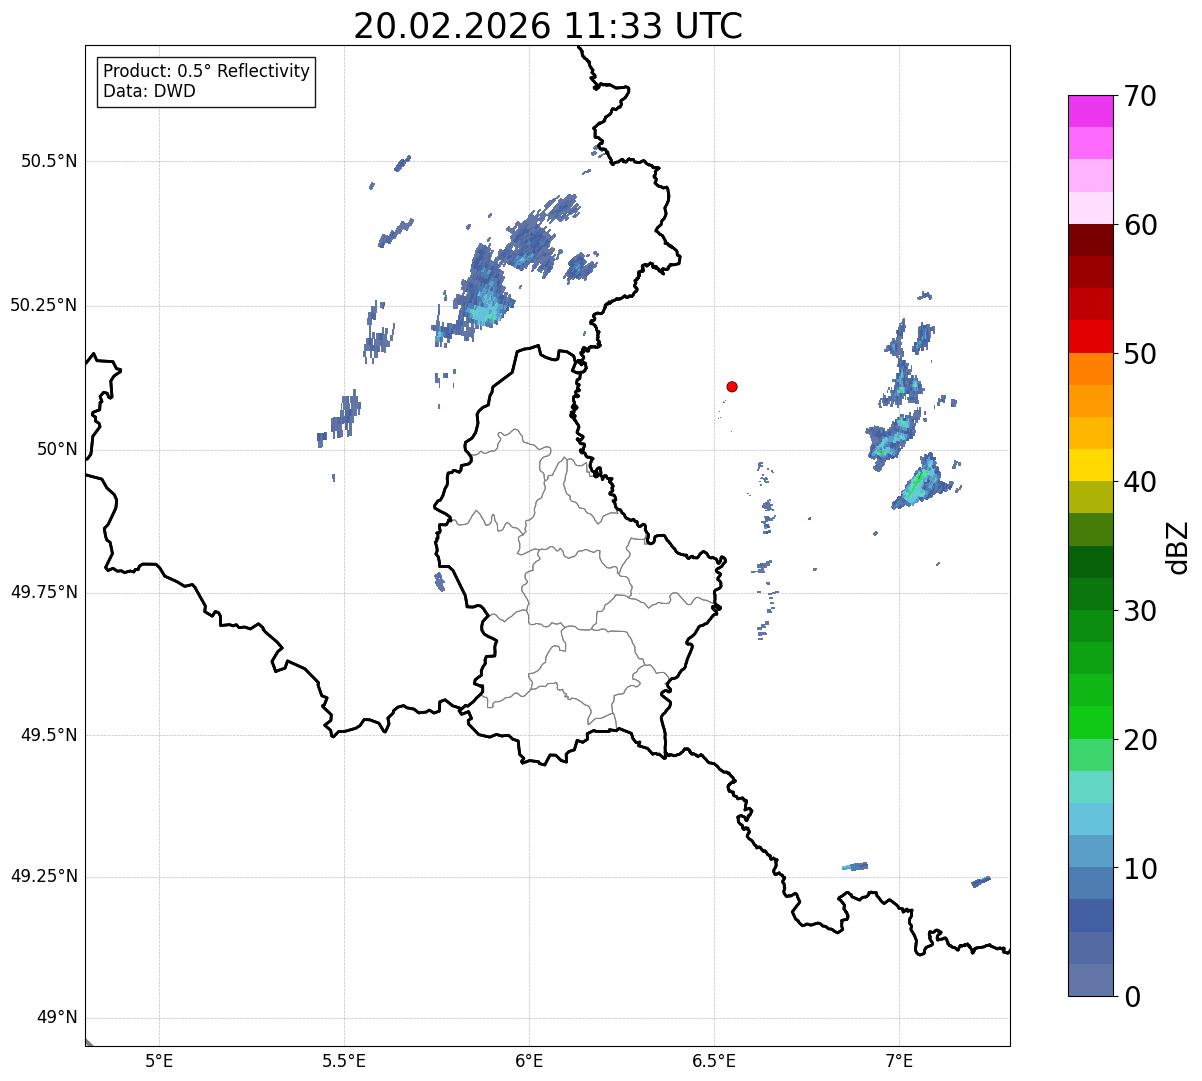Click the 49.25°N latitude label
This screenshot has width=1202, height=1081.
pos(44,876)
